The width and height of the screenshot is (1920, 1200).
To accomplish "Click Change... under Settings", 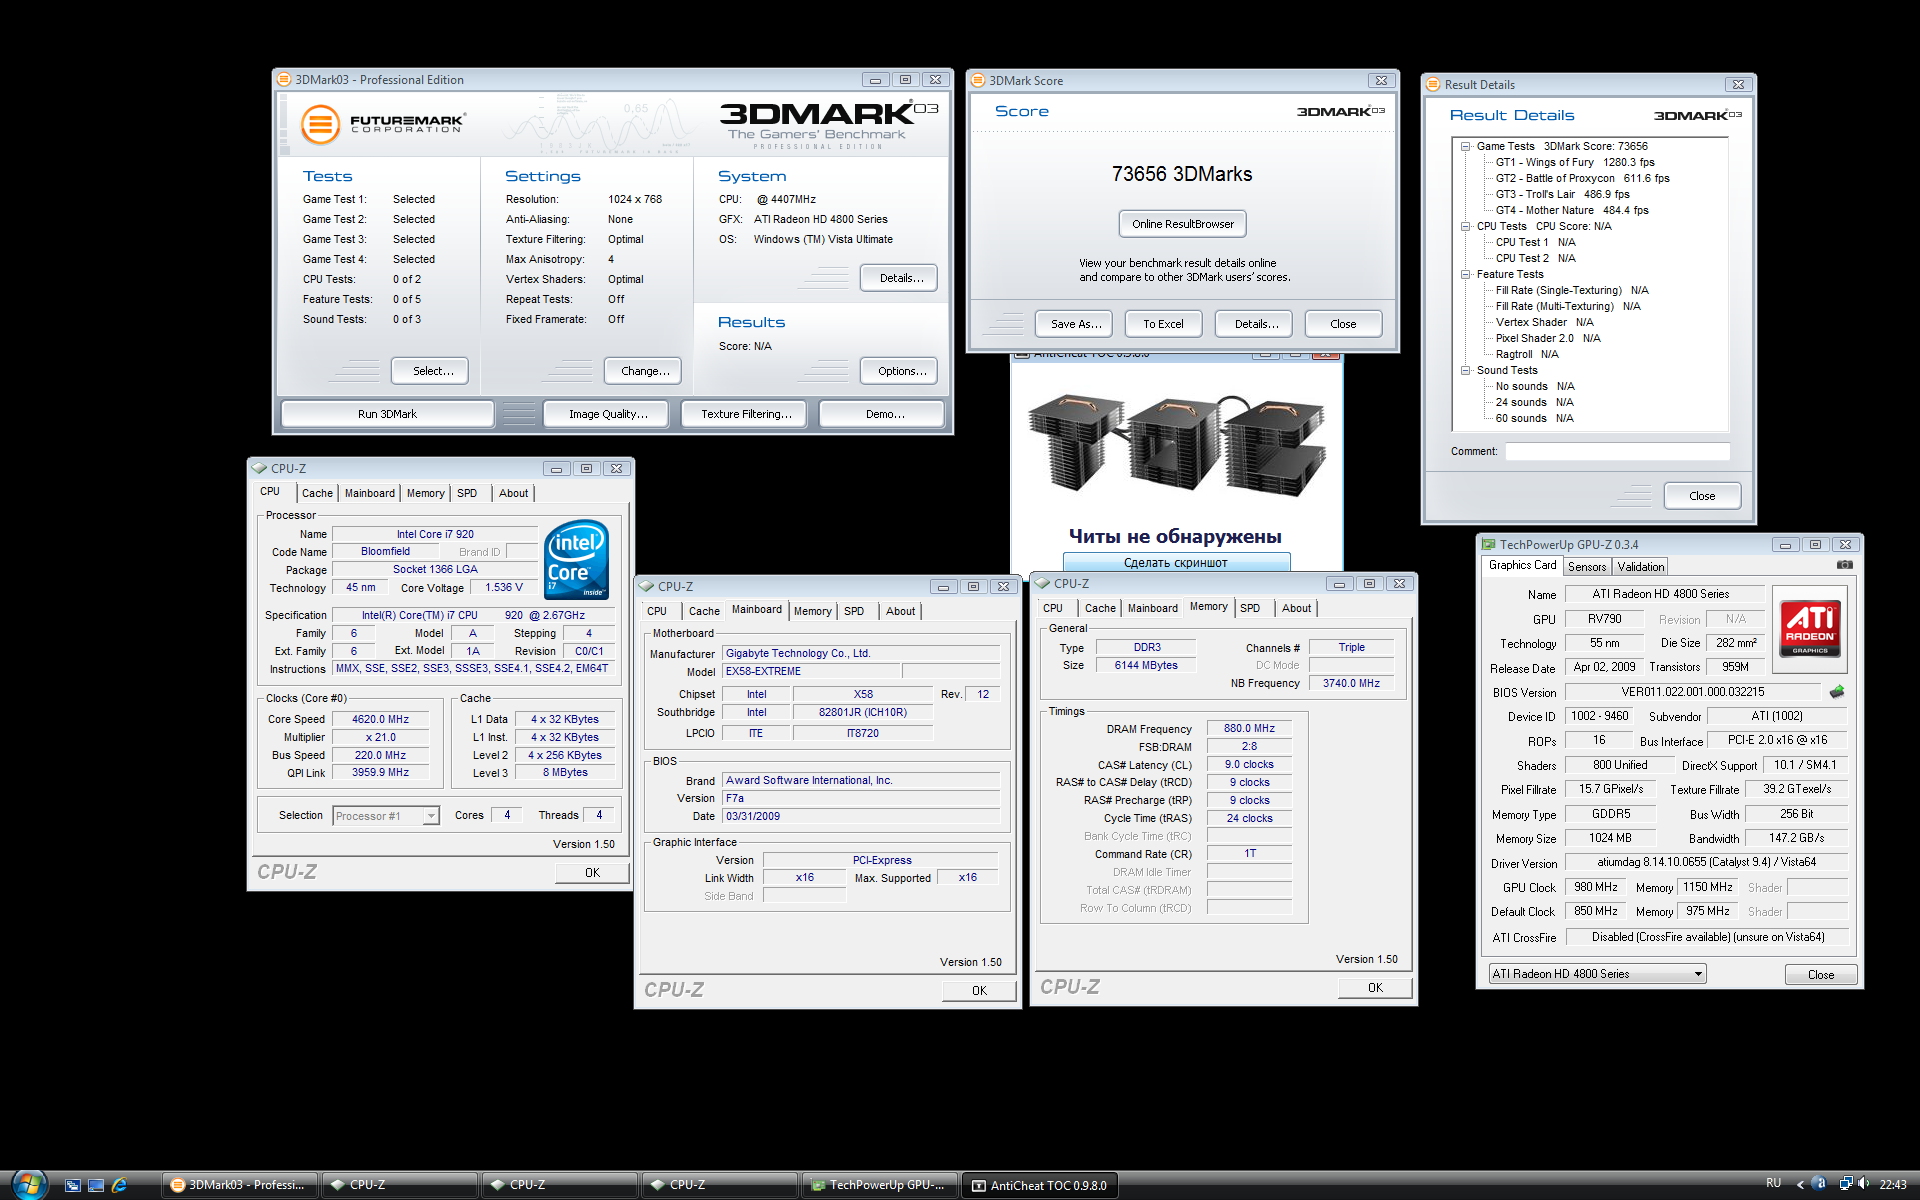I will (645, 371).
